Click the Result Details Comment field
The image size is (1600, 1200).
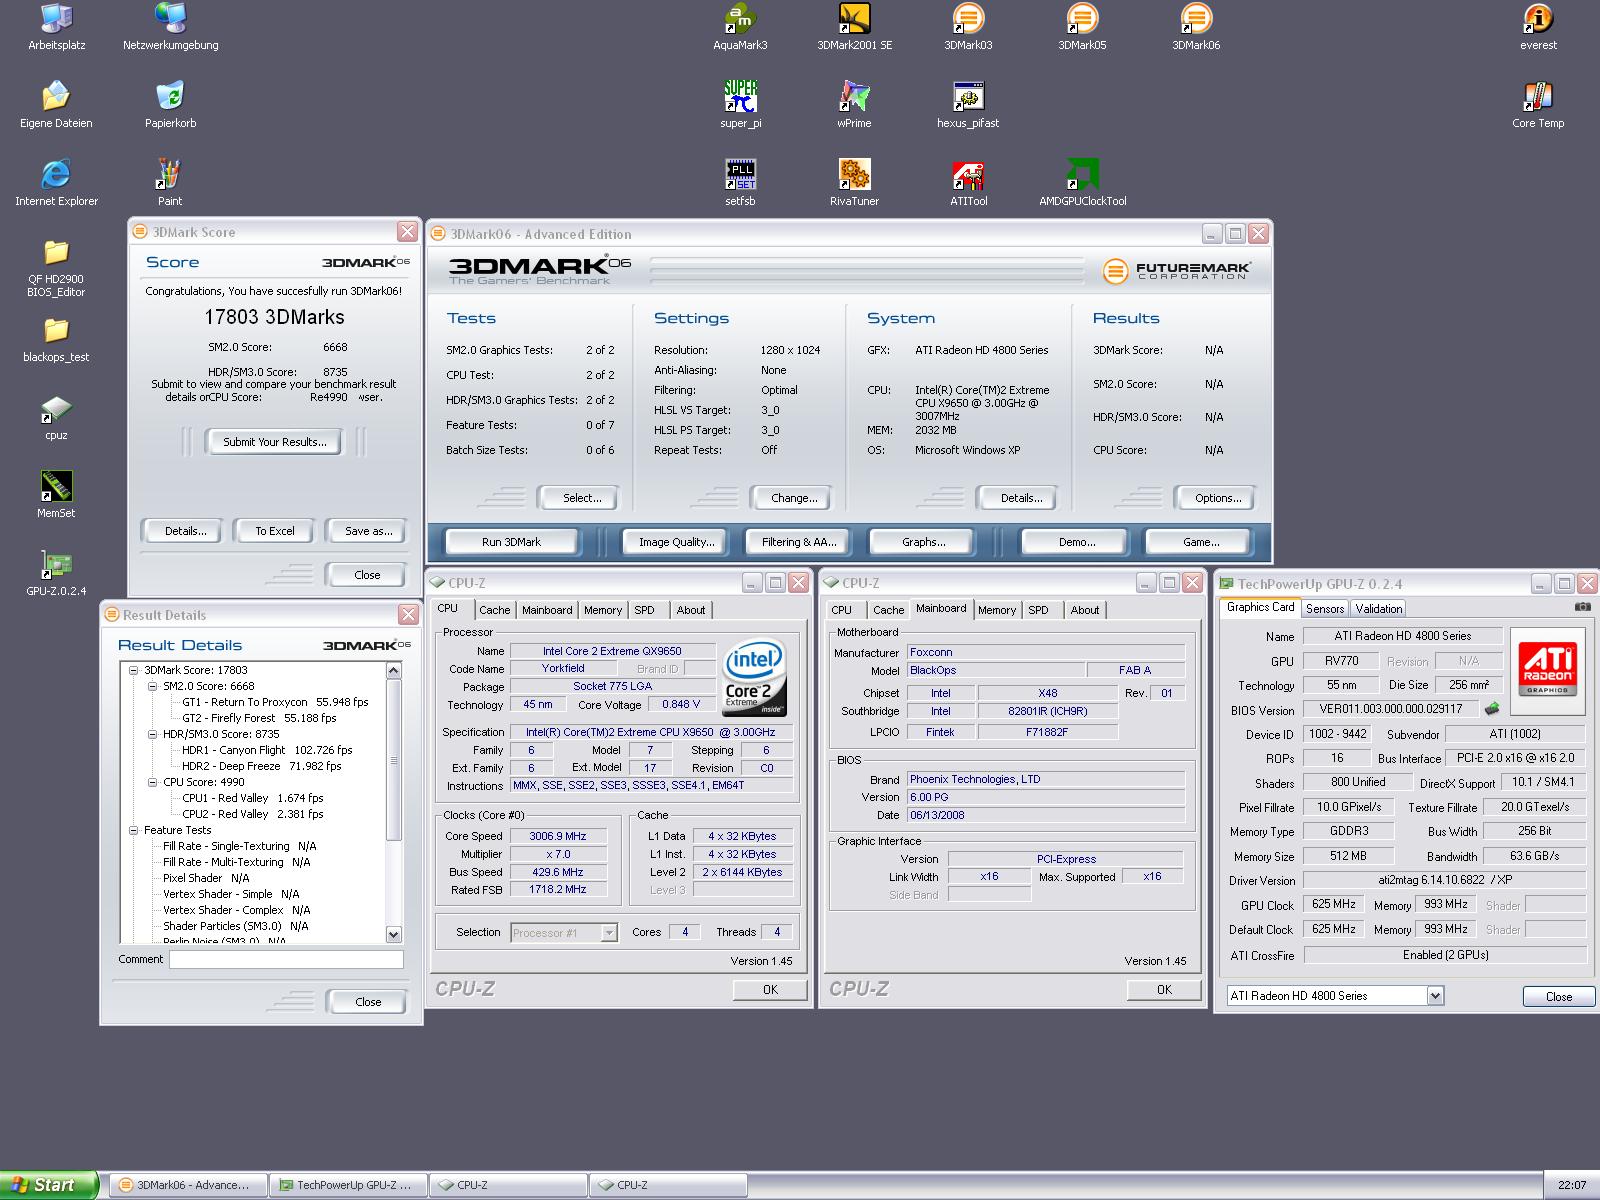pyautogui.click(x=286, y=959)
